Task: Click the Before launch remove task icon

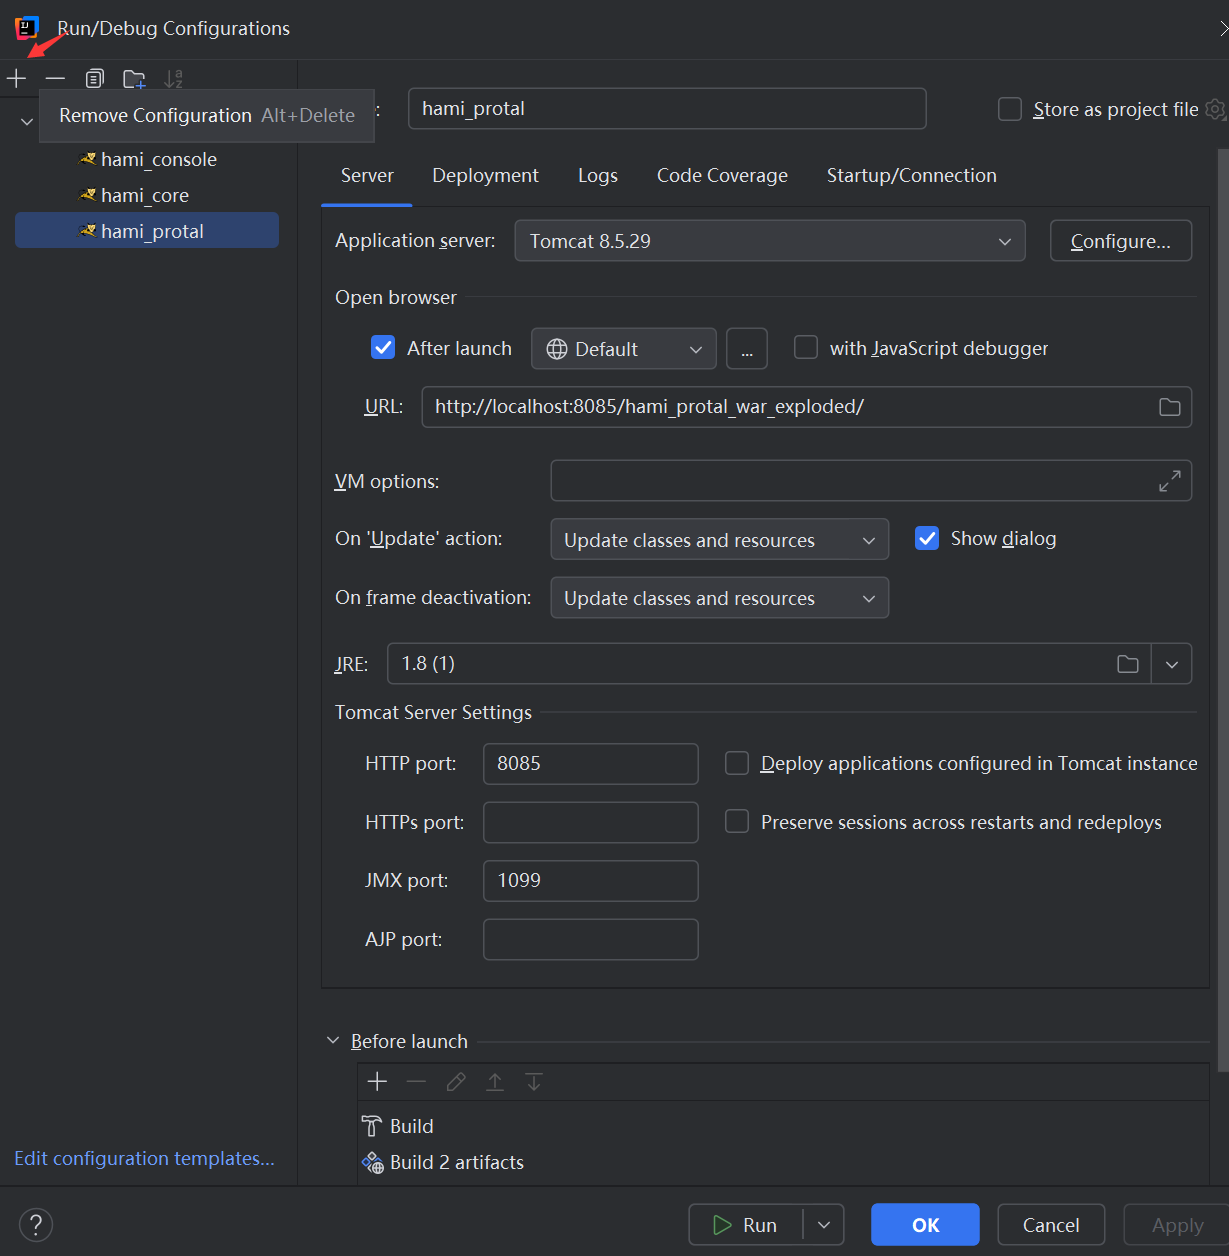Action: click(x=416, y=1081)
